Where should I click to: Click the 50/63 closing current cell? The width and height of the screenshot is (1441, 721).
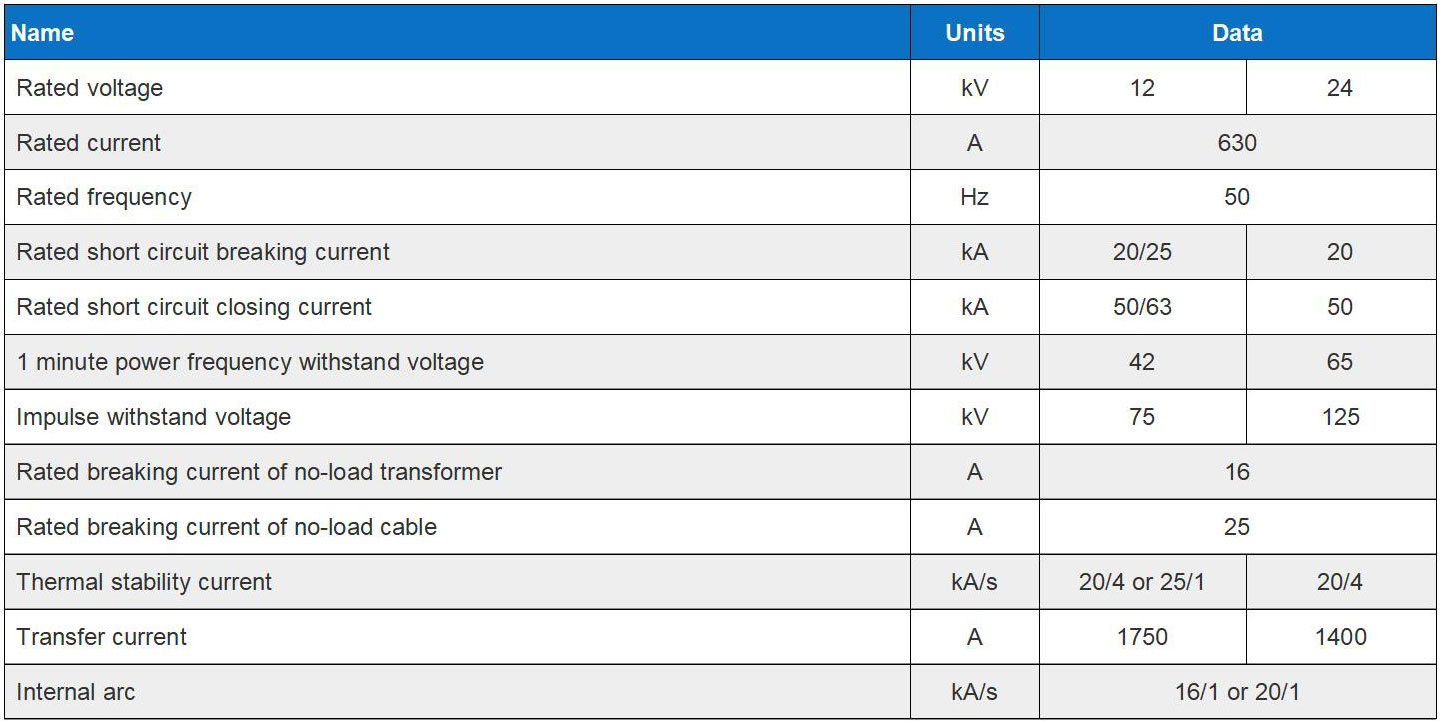tap(1142, 307)
